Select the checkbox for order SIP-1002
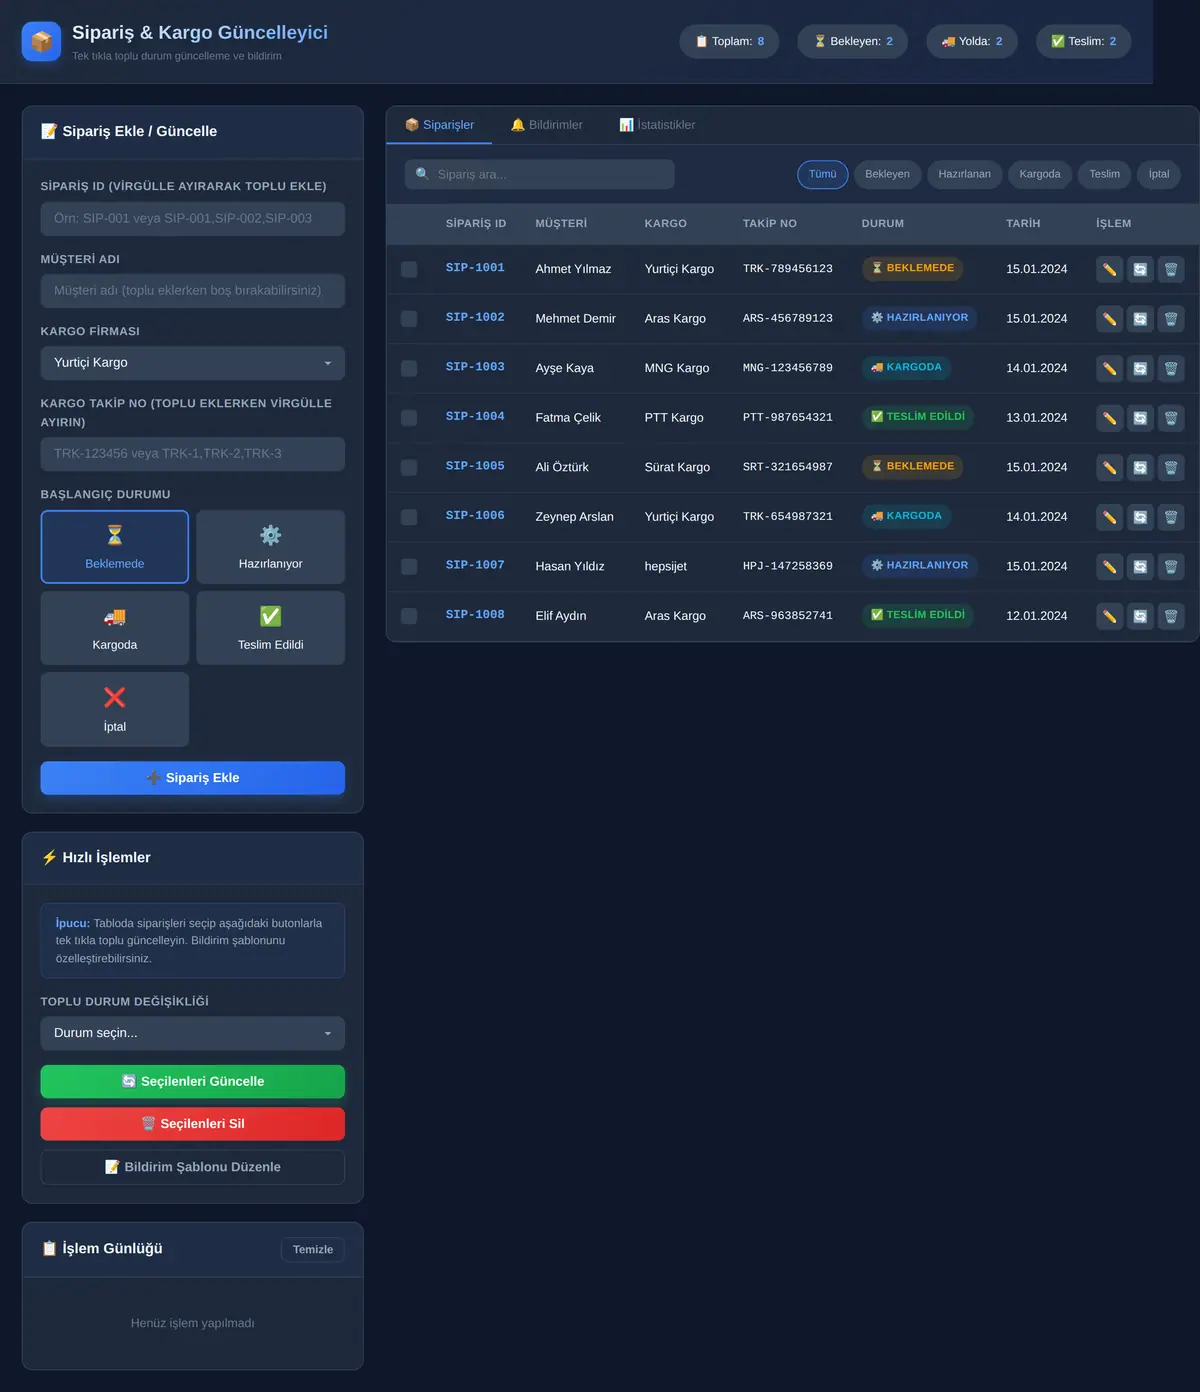Screen dimensions: 1200x1392 (x=409, y=319)
